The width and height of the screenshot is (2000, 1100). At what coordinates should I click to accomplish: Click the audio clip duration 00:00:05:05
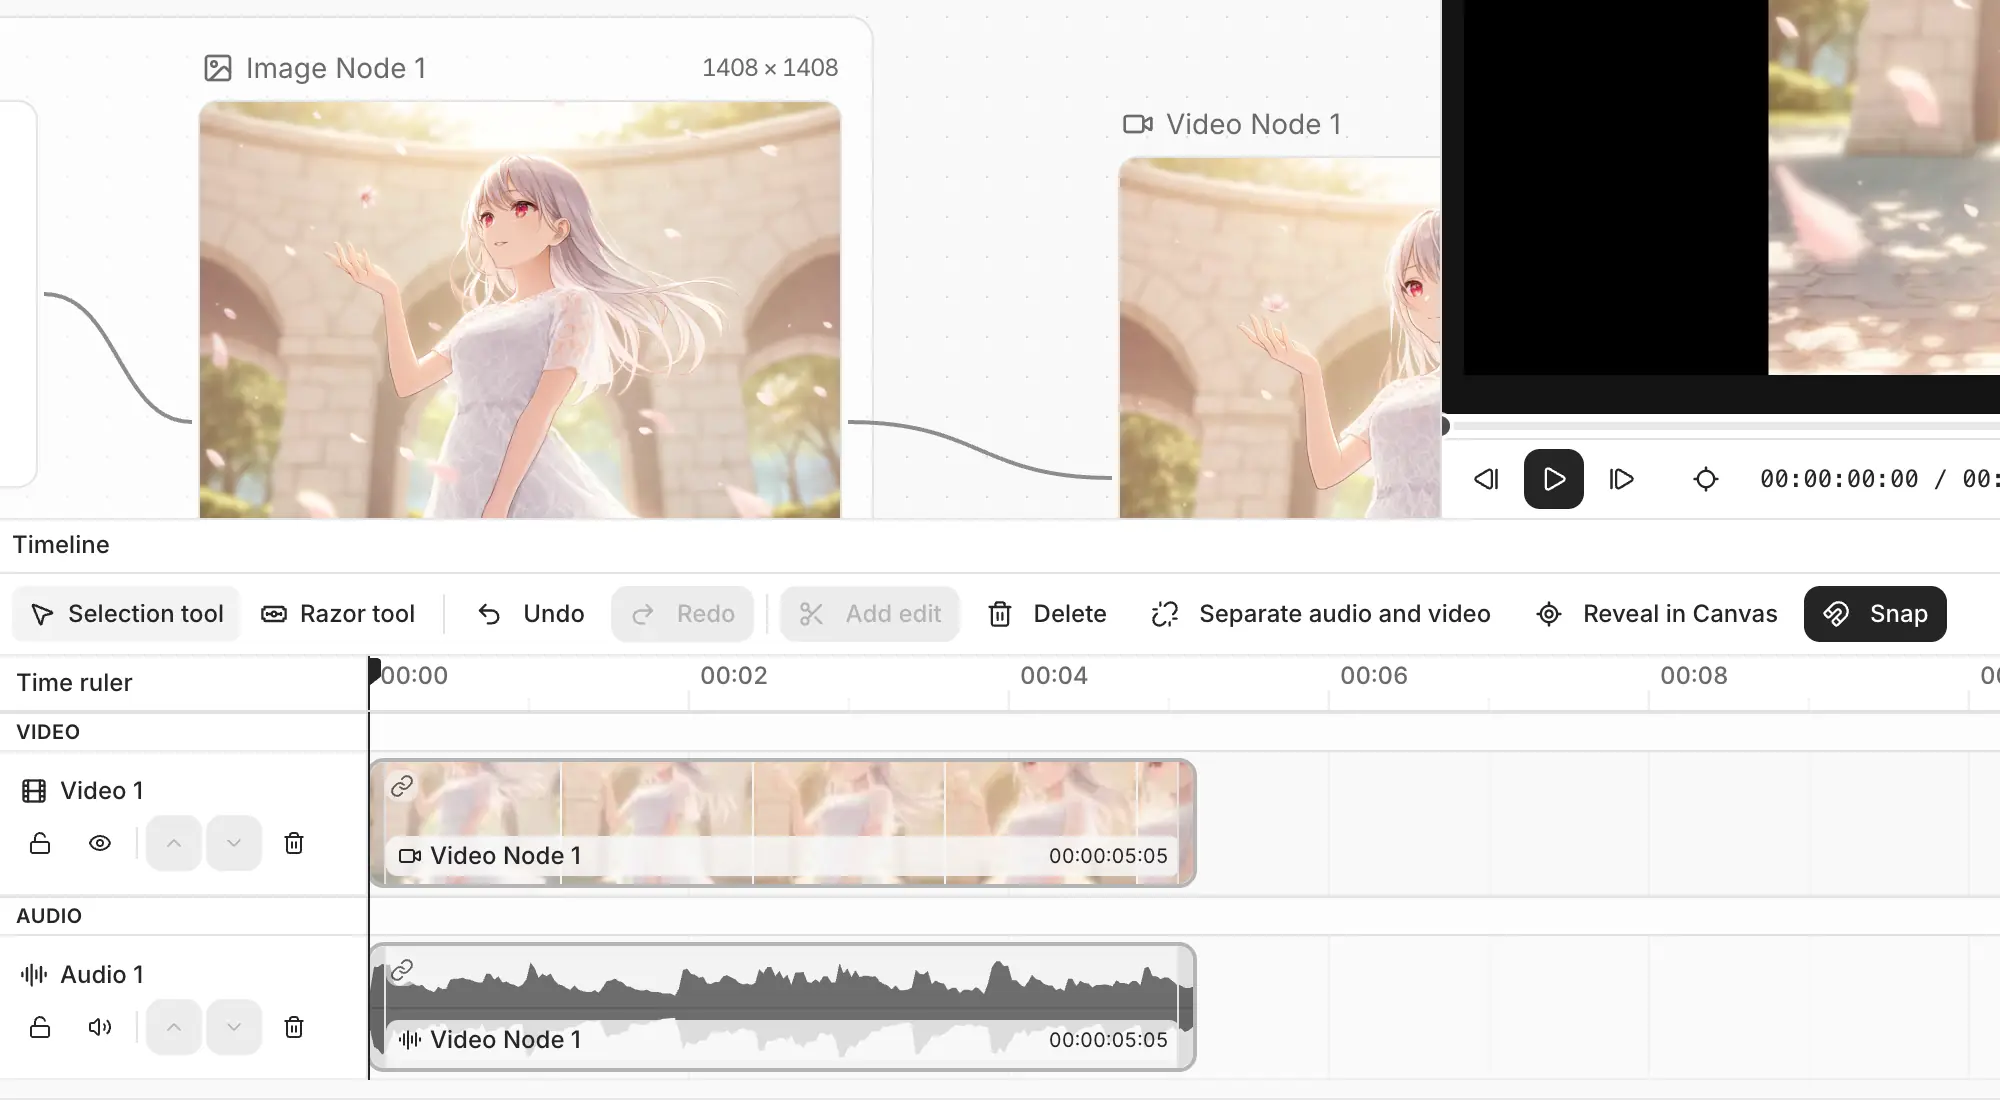(x=1108, y=1040)
